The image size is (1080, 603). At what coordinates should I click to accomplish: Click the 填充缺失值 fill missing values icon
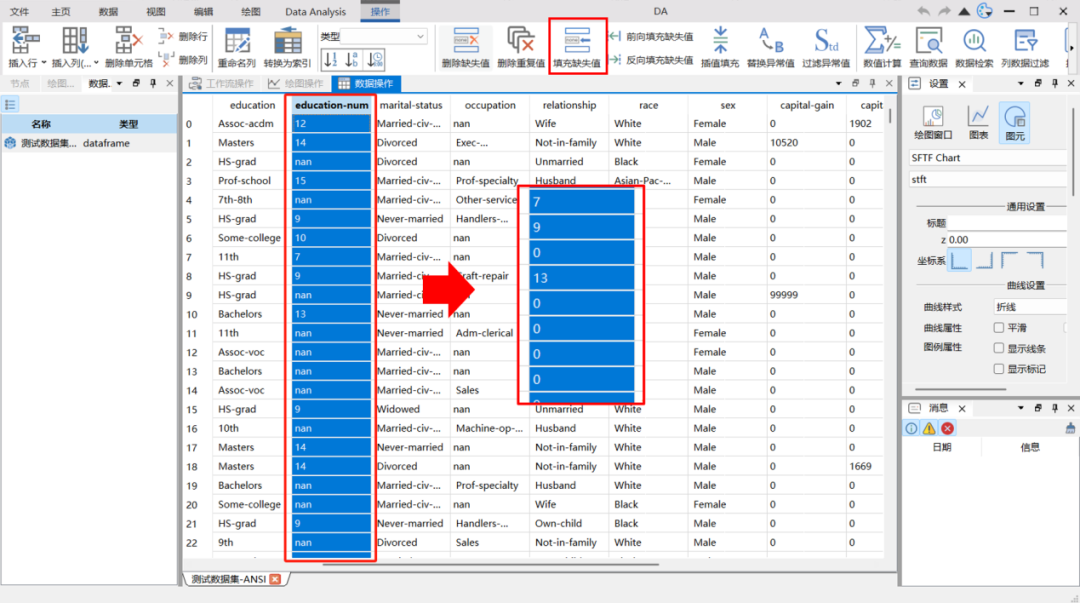pyautogui.click(x=577, y=41)
